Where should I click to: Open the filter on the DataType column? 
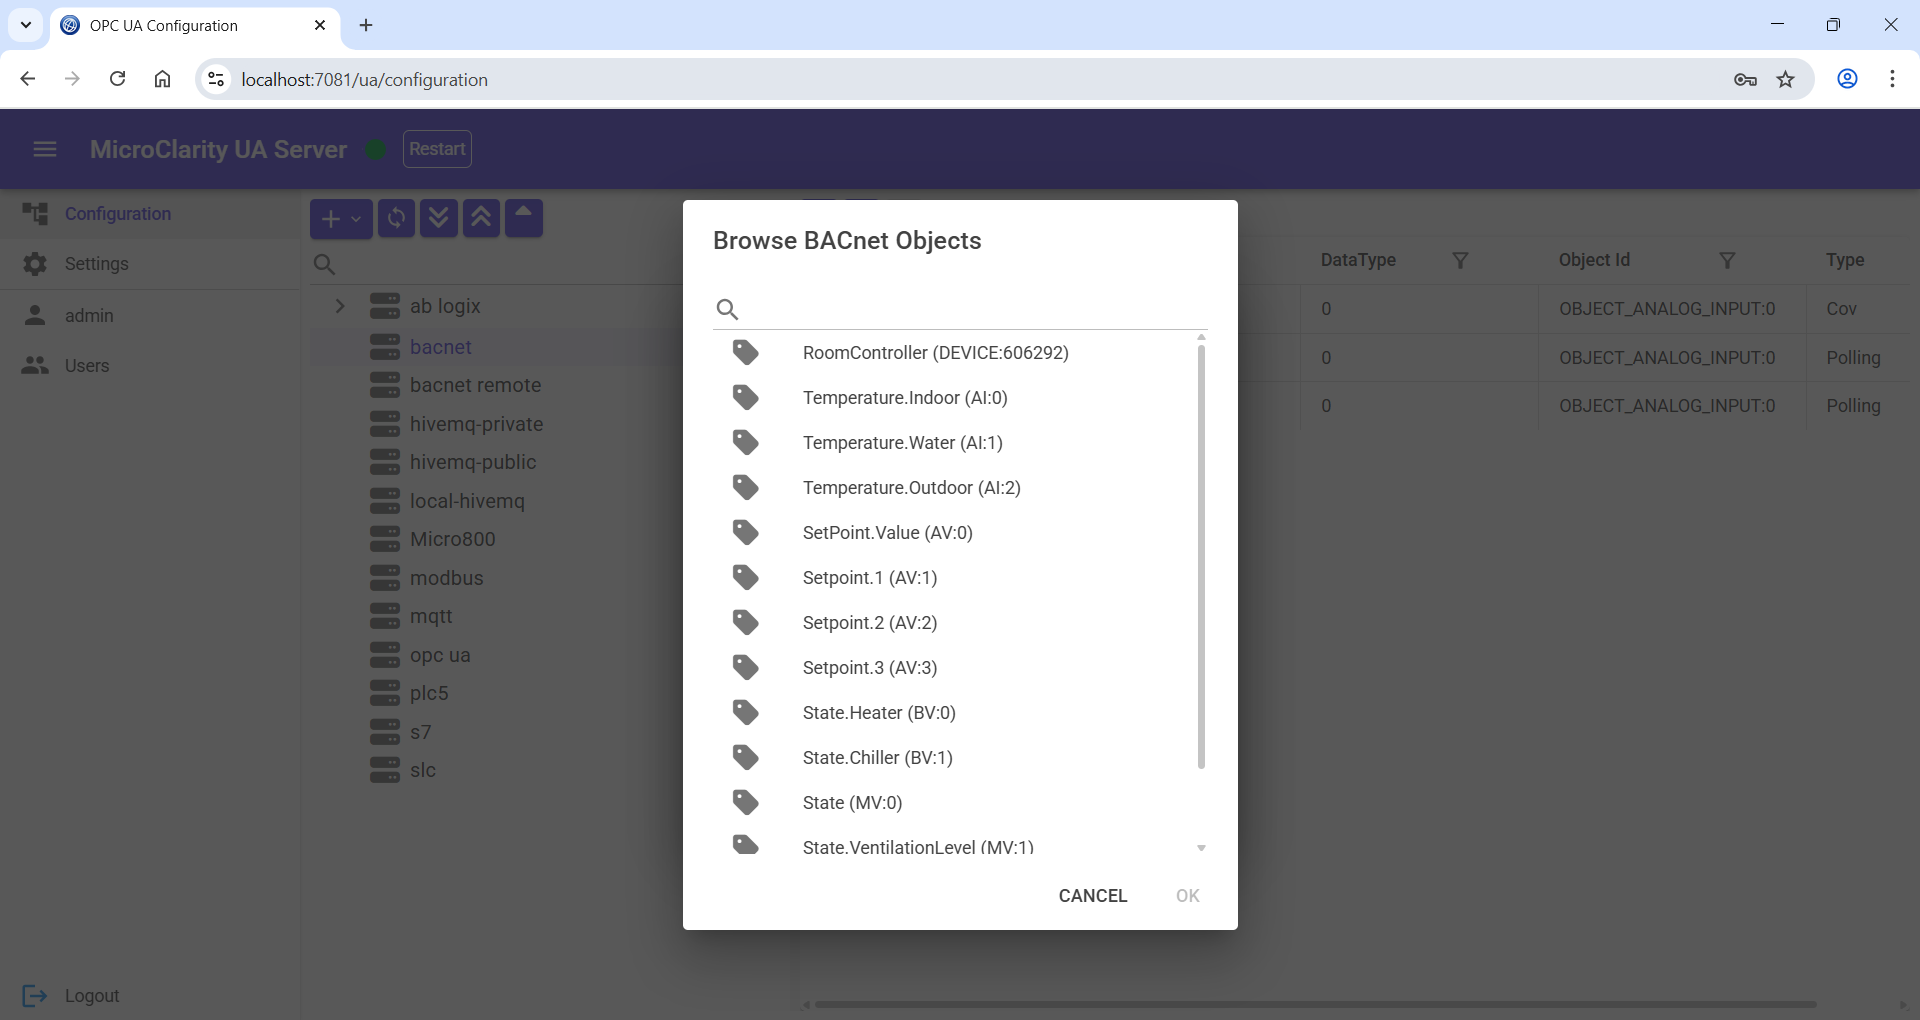(x=1460, y=260)
